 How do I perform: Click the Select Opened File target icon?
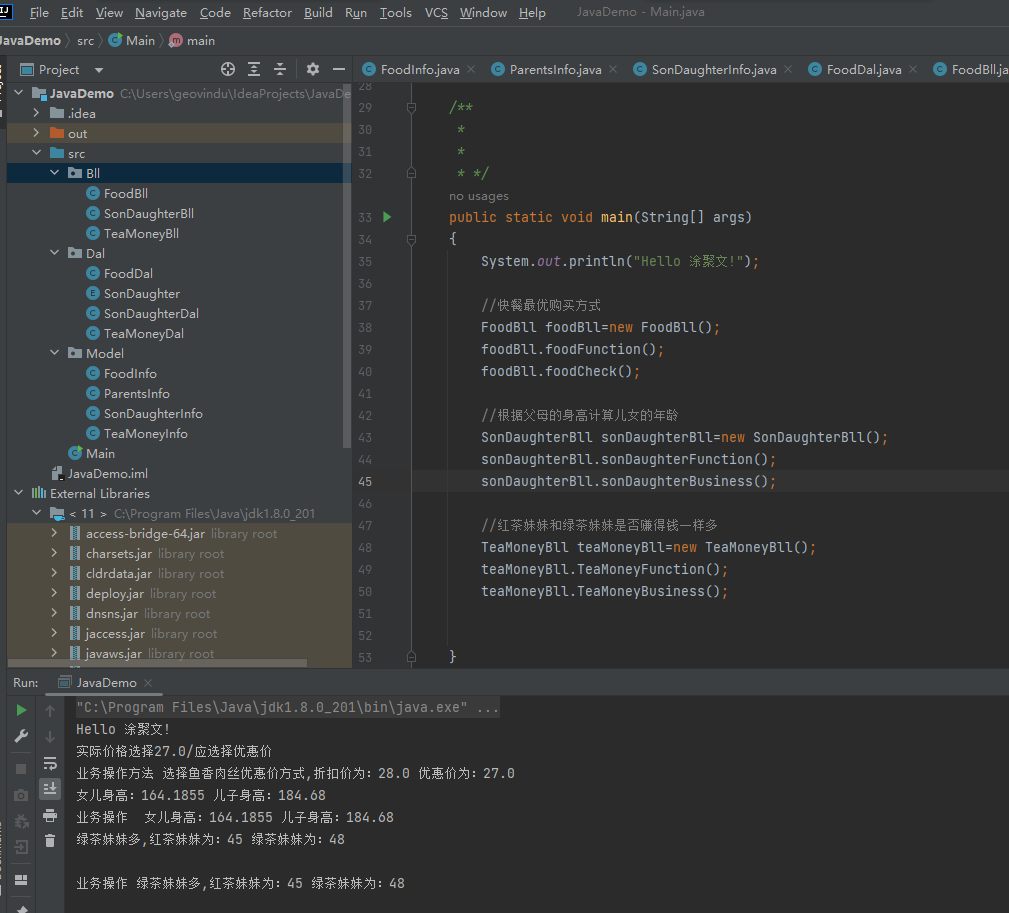[x=228, y=69]
